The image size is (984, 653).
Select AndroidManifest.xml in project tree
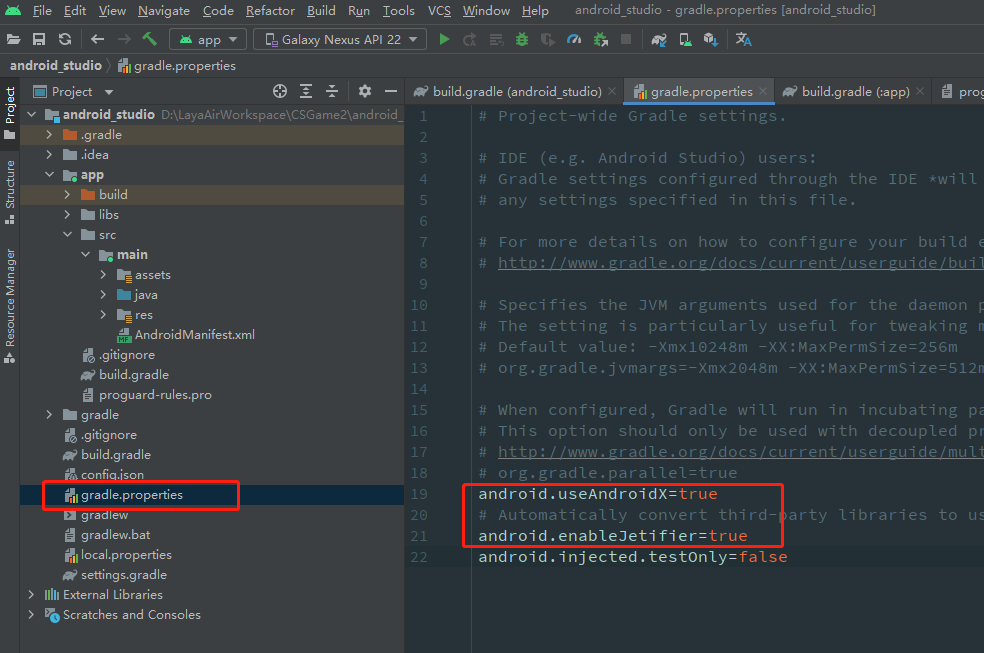point(195,335)
